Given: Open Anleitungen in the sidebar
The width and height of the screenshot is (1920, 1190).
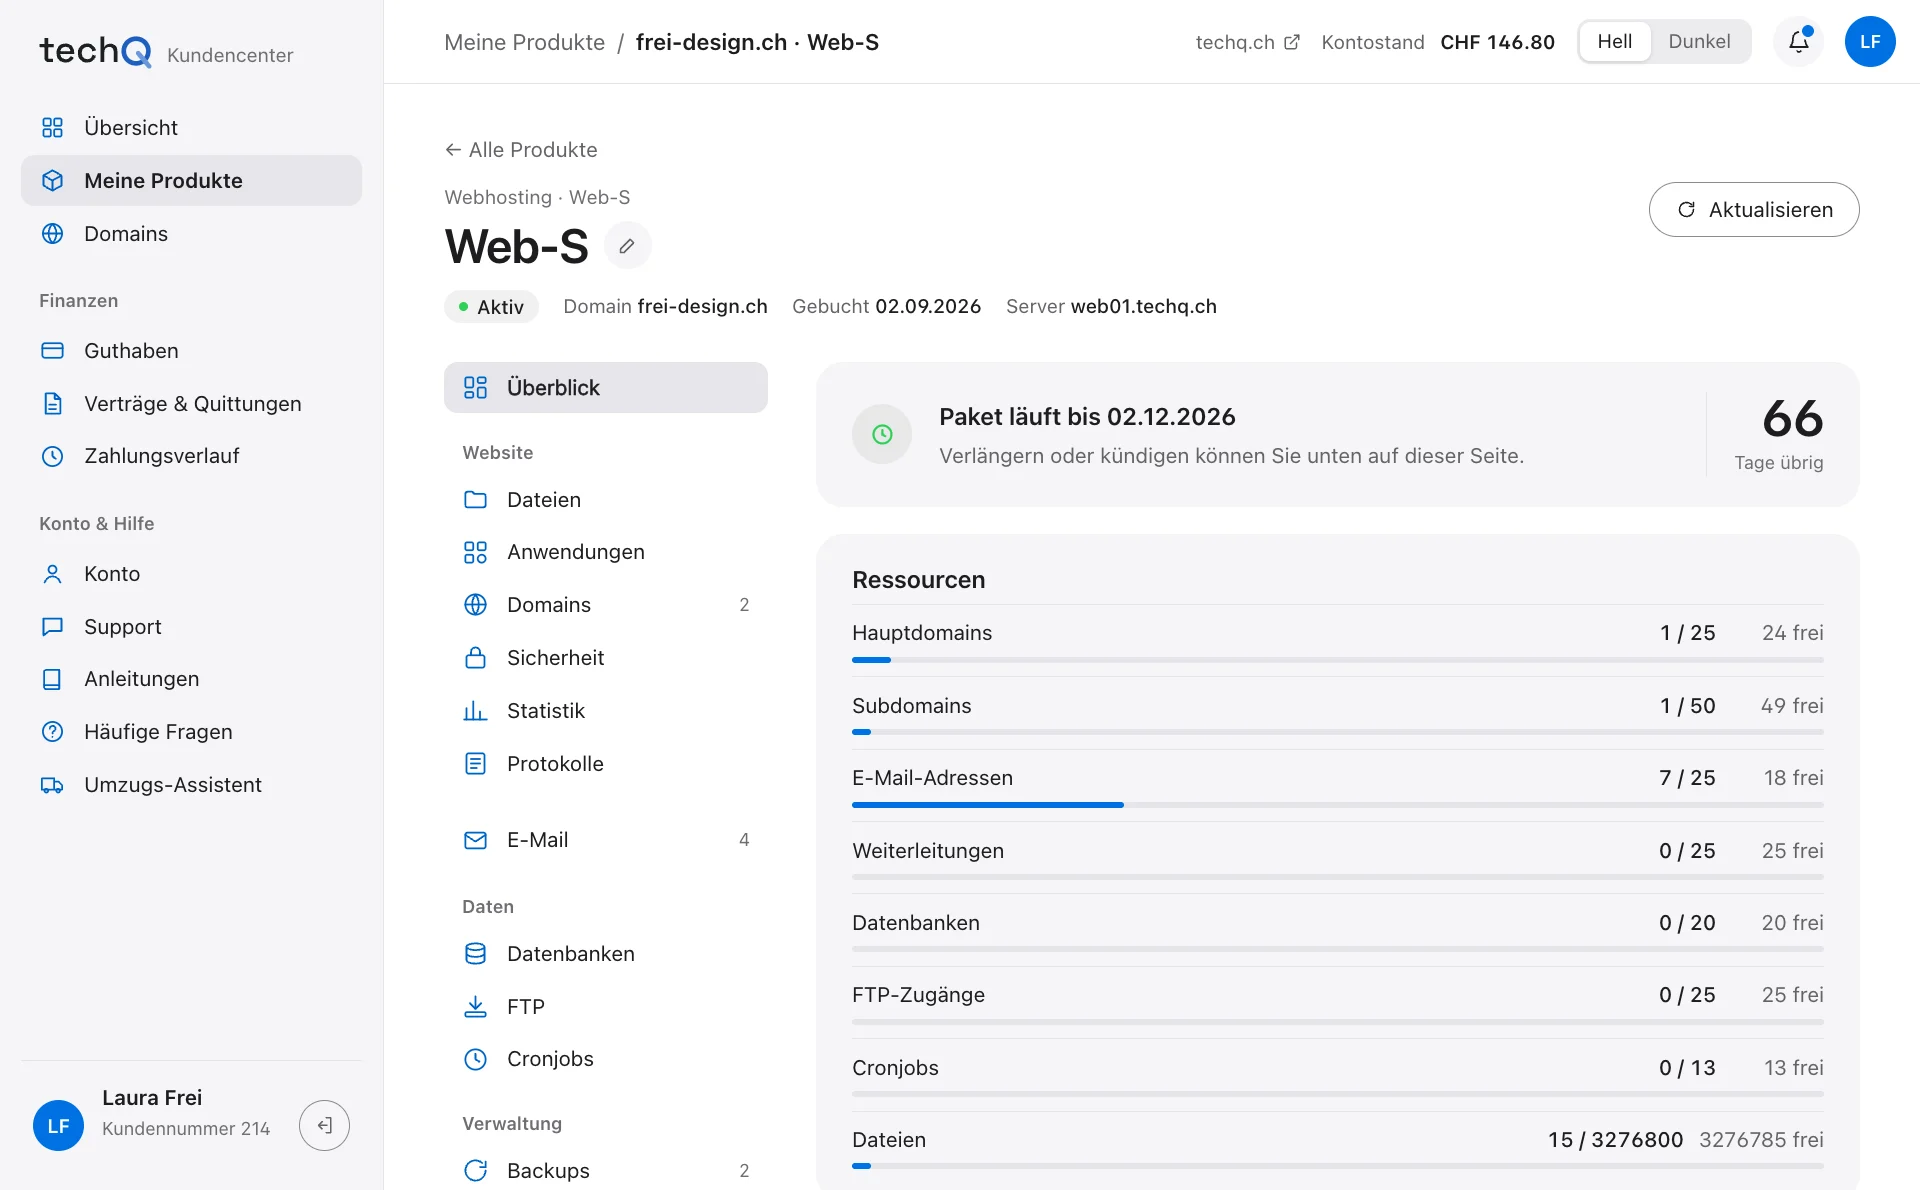Looking at the screenshot, I should (x=191, y=679).
